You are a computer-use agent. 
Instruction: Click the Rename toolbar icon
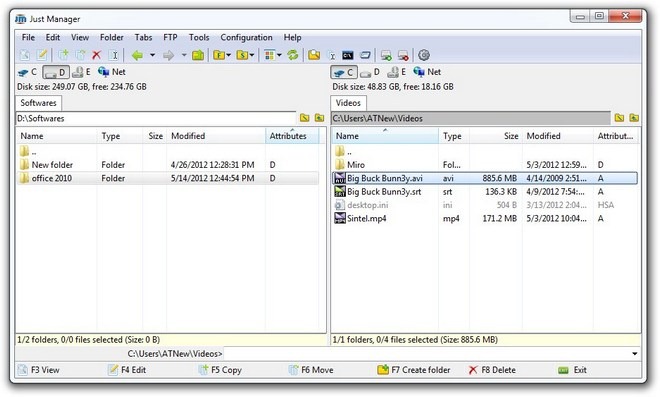[114, 55]
